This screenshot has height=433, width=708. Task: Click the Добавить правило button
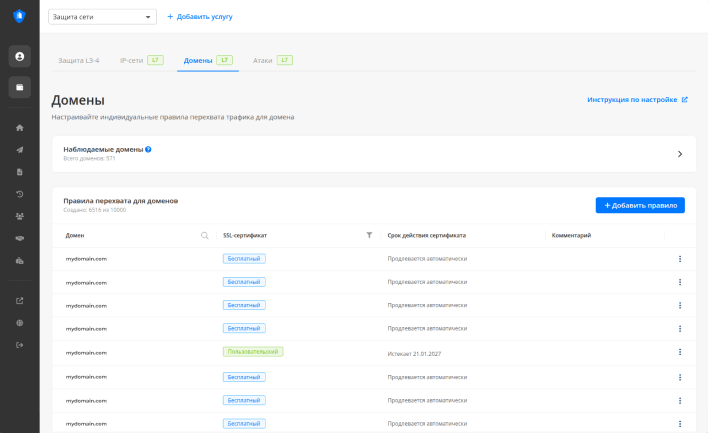pos(640,205)
